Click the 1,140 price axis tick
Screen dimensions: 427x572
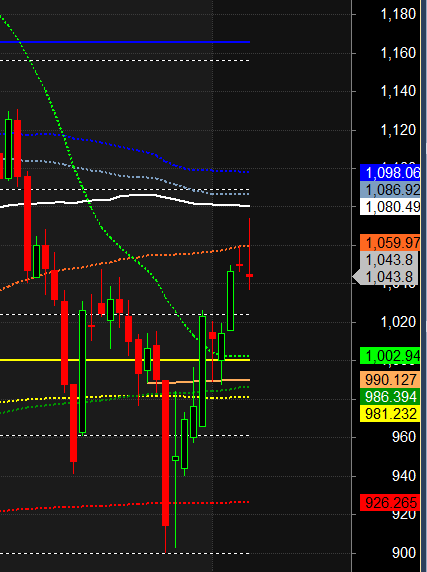[398, 91]
